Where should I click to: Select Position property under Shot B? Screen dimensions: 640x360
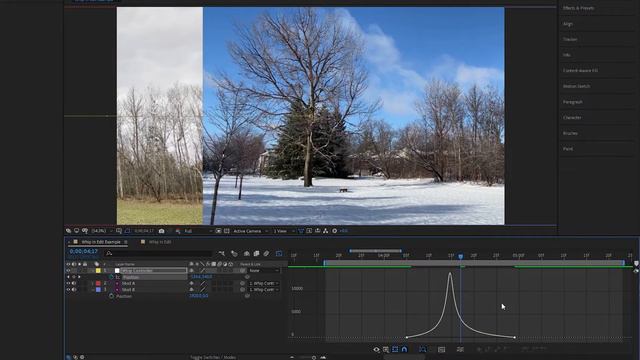pos(124,296)
